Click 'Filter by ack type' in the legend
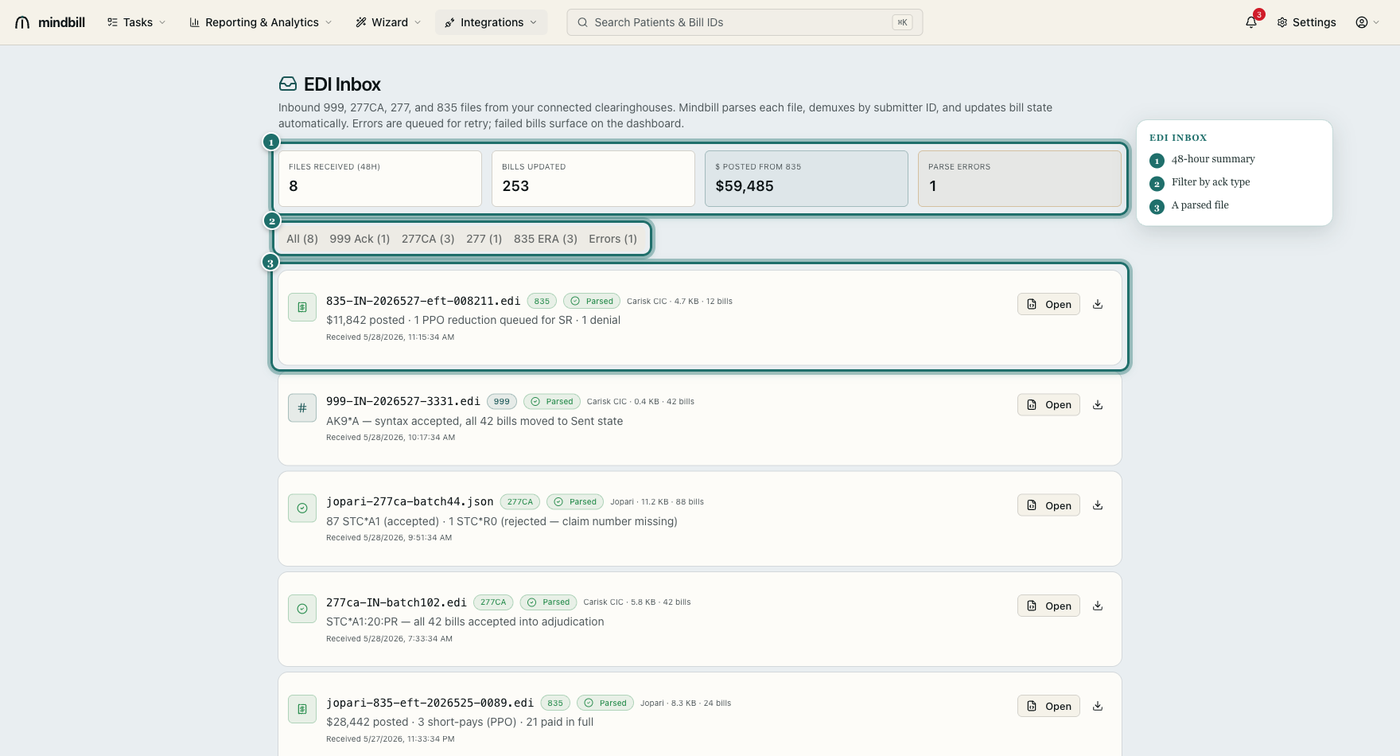The width and height of the screenshot is (1400, 756). [x=1211, y=182]
